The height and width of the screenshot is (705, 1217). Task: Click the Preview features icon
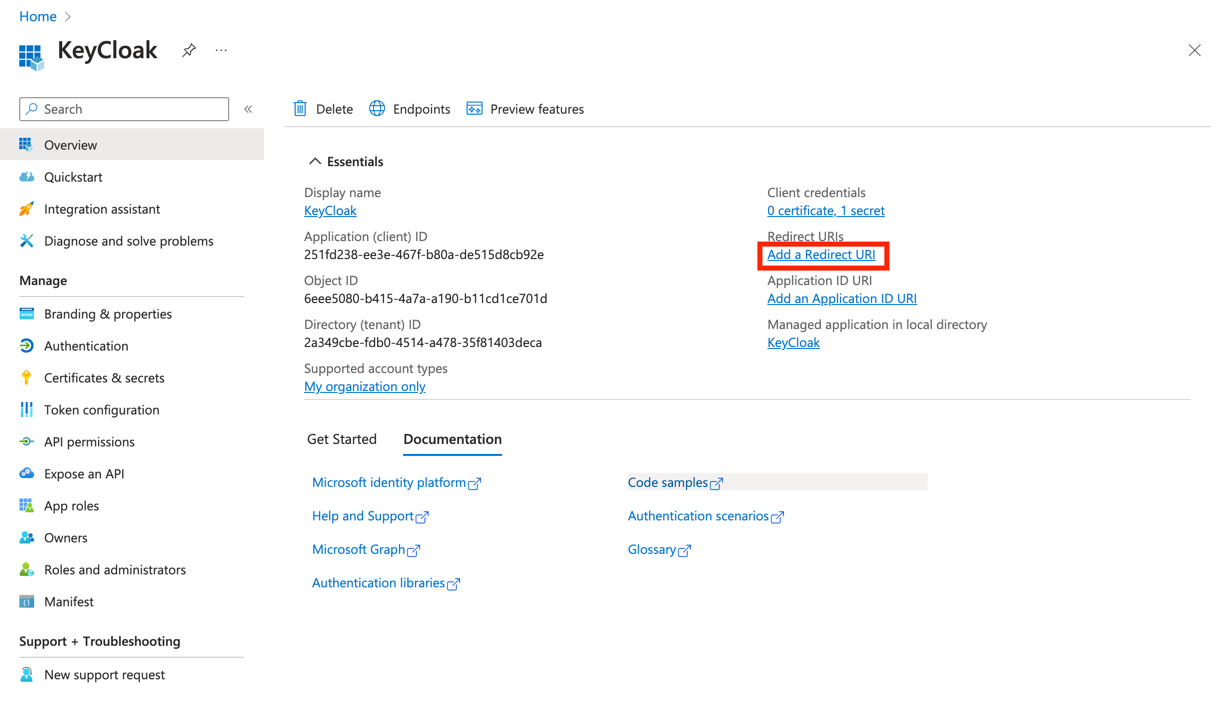pyautogui.click(x=475, y=109)
